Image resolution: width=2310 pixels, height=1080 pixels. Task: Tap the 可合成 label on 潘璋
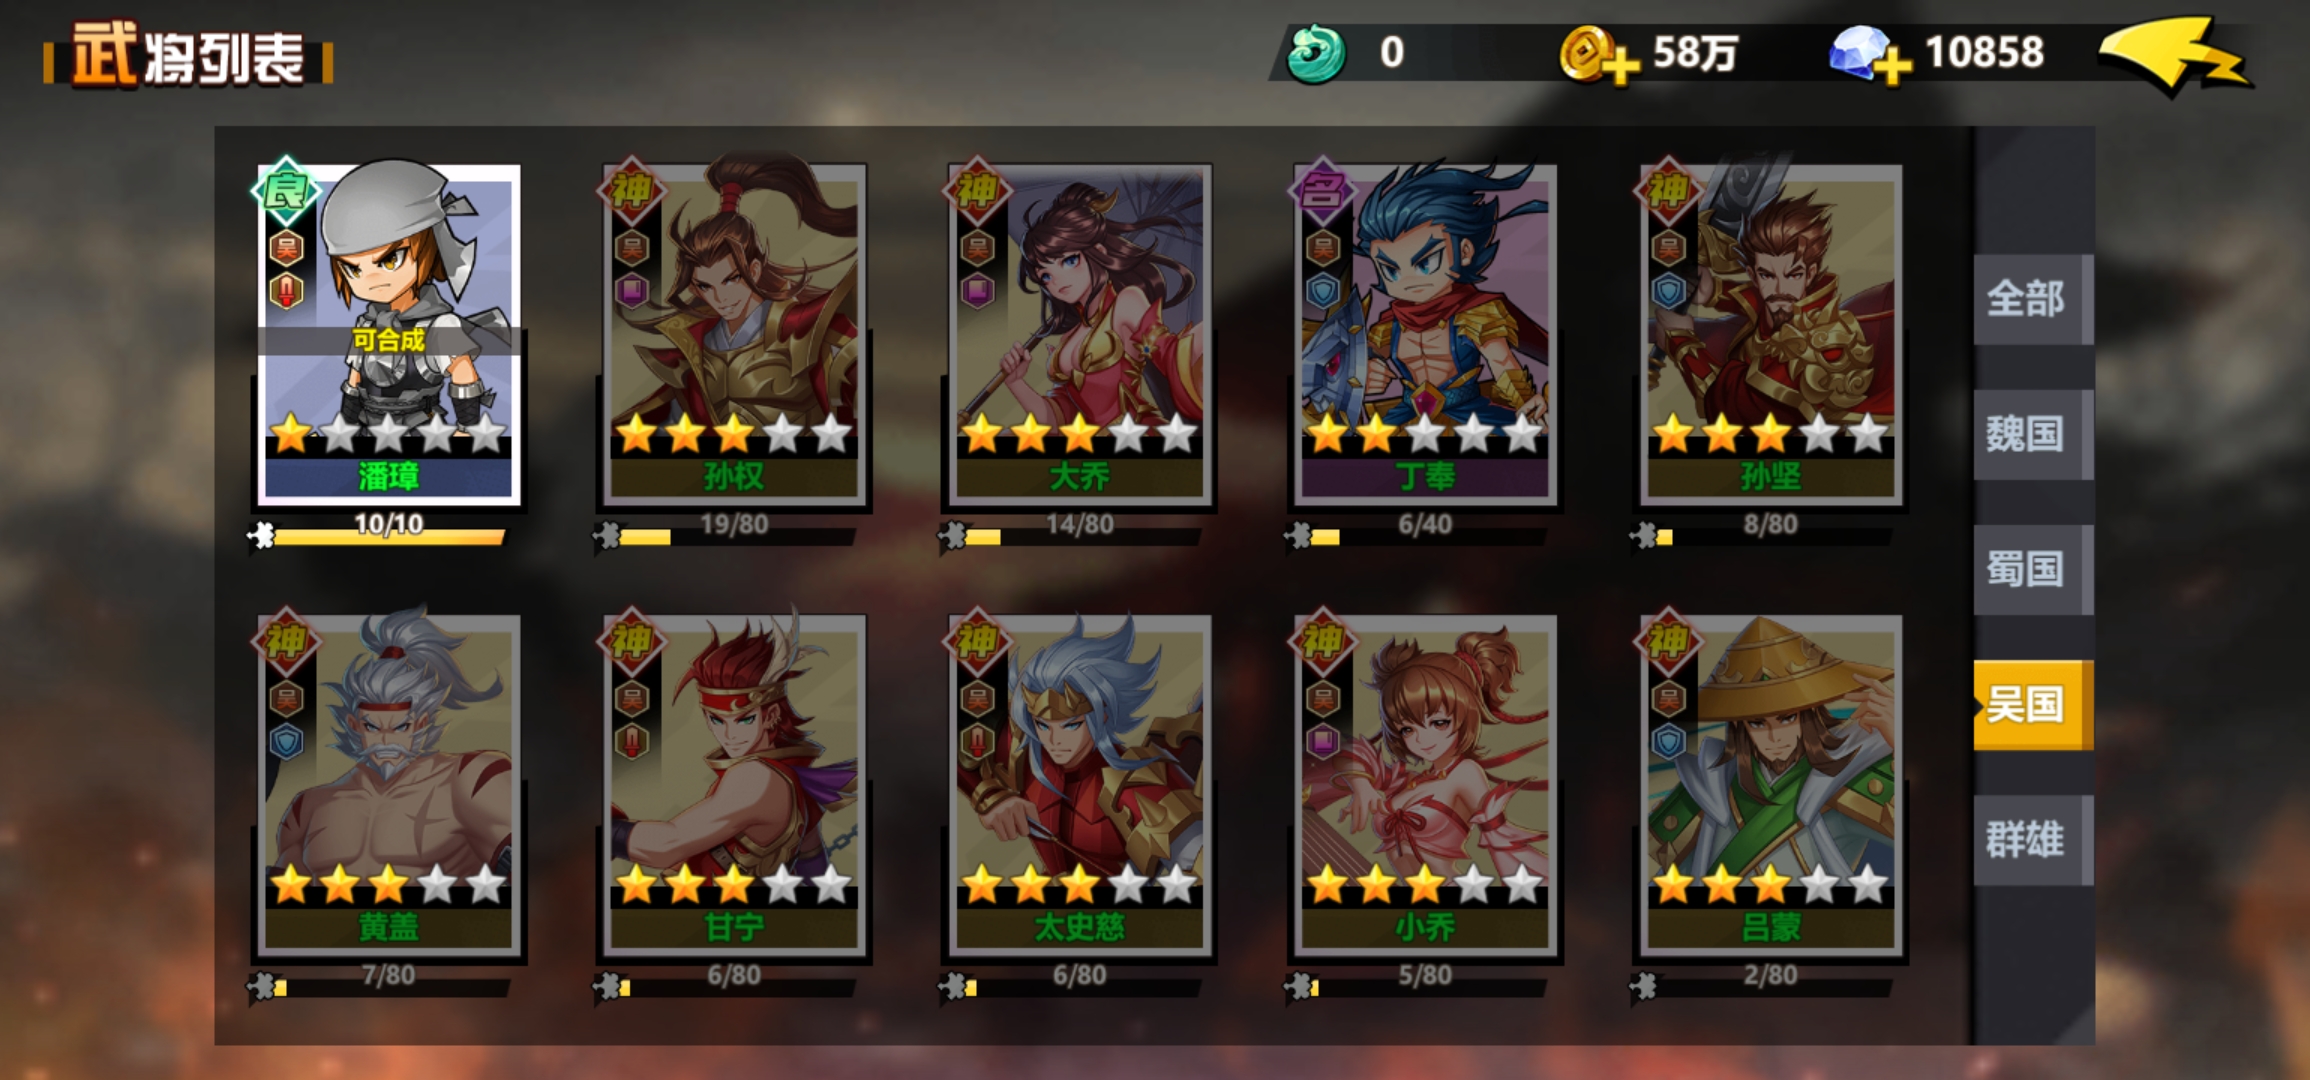(x=388, y=340)
